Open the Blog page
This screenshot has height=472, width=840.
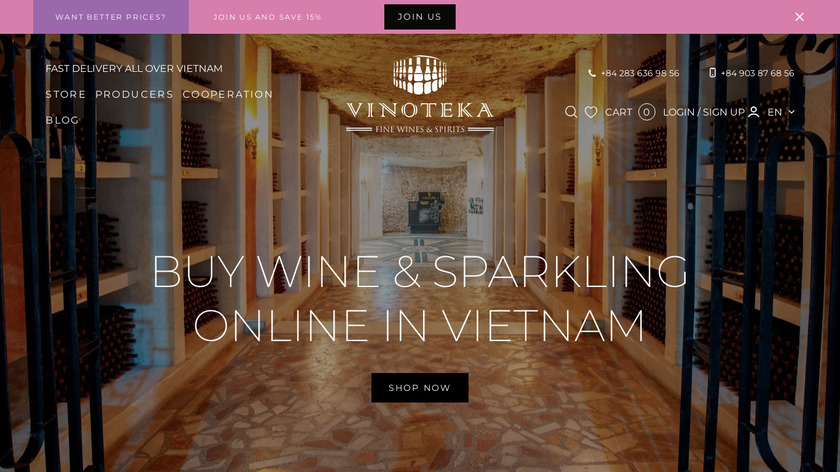(62, 120)
